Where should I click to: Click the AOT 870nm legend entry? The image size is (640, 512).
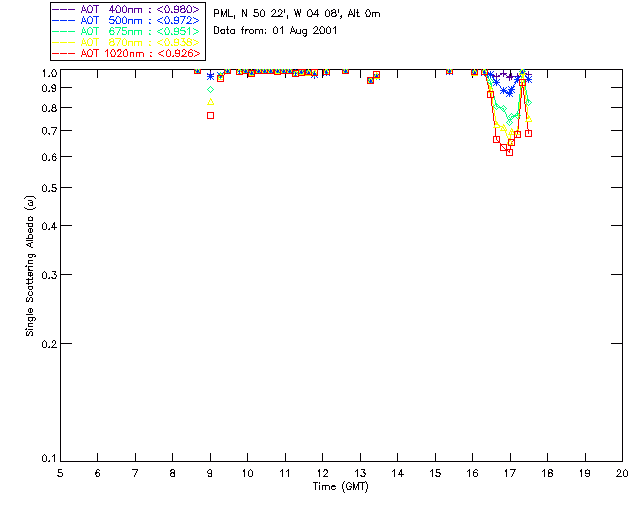tap(126, 42)
